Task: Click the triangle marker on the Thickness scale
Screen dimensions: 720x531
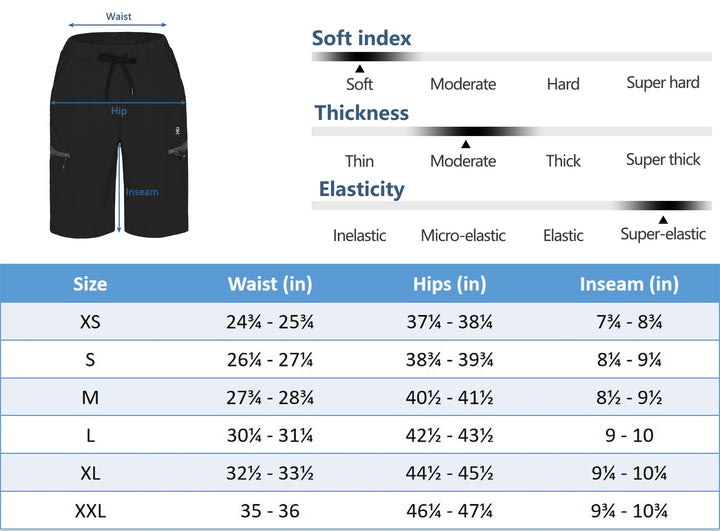Action: coord(464,144)
